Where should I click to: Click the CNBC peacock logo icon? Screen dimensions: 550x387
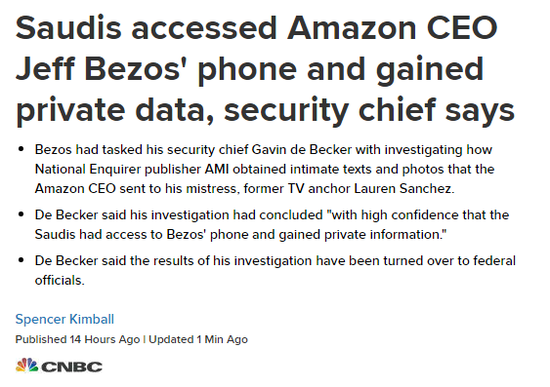pos(27,365)
